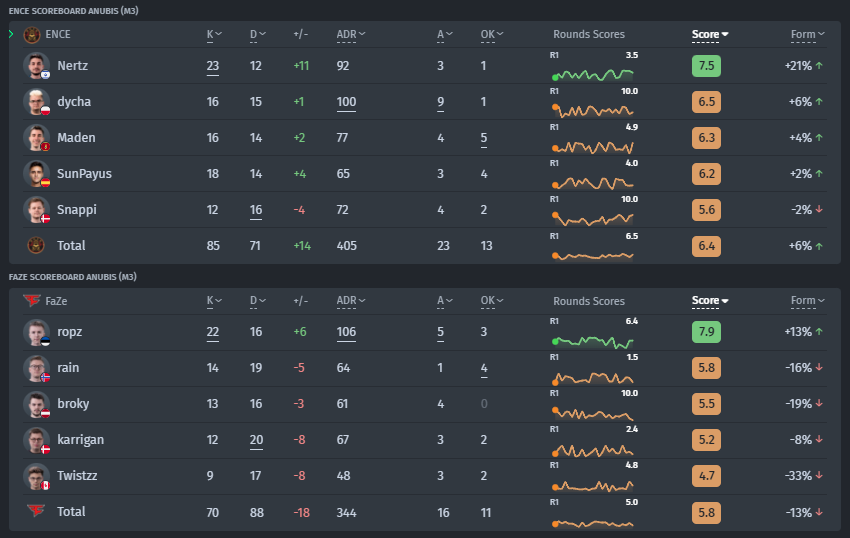Viewport: 850px width, 538px height.
Task: Open karrigan player avatar
Action: 37,440
